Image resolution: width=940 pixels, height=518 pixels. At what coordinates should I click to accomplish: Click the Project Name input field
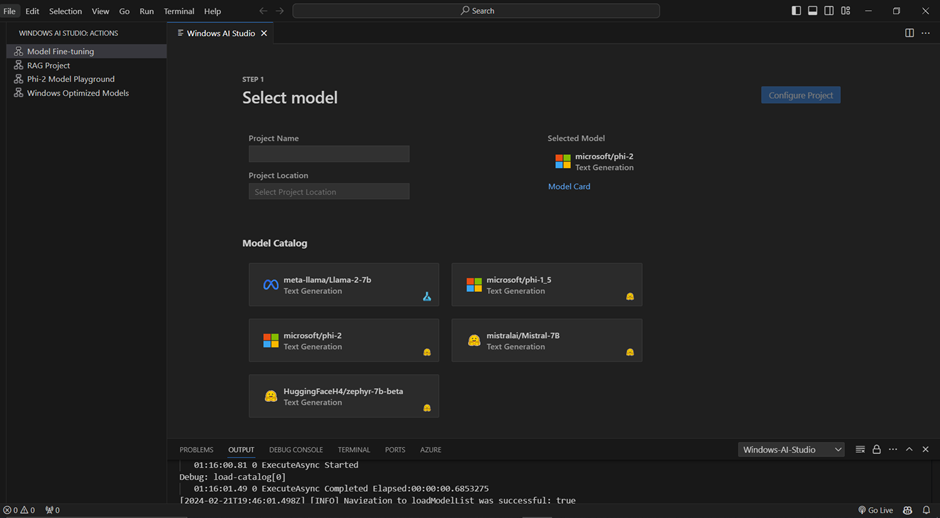(x=329, y=154)
